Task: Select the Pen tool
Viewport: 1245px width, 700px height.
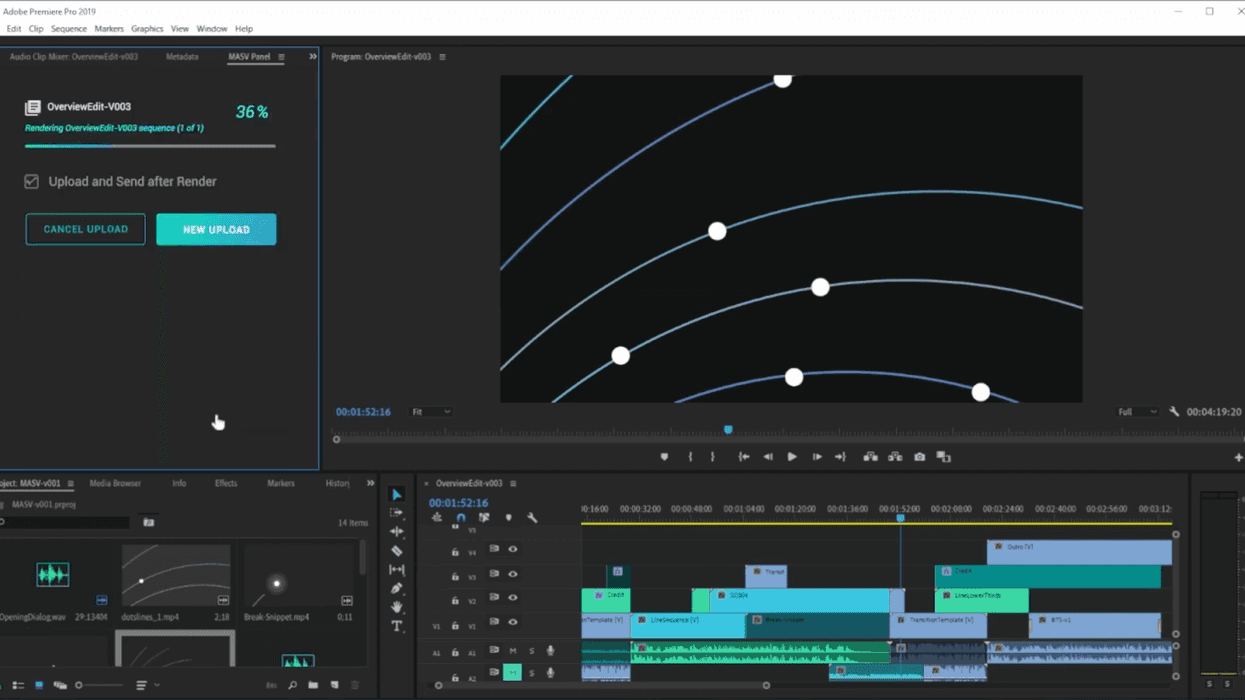Action: point(397,589)
